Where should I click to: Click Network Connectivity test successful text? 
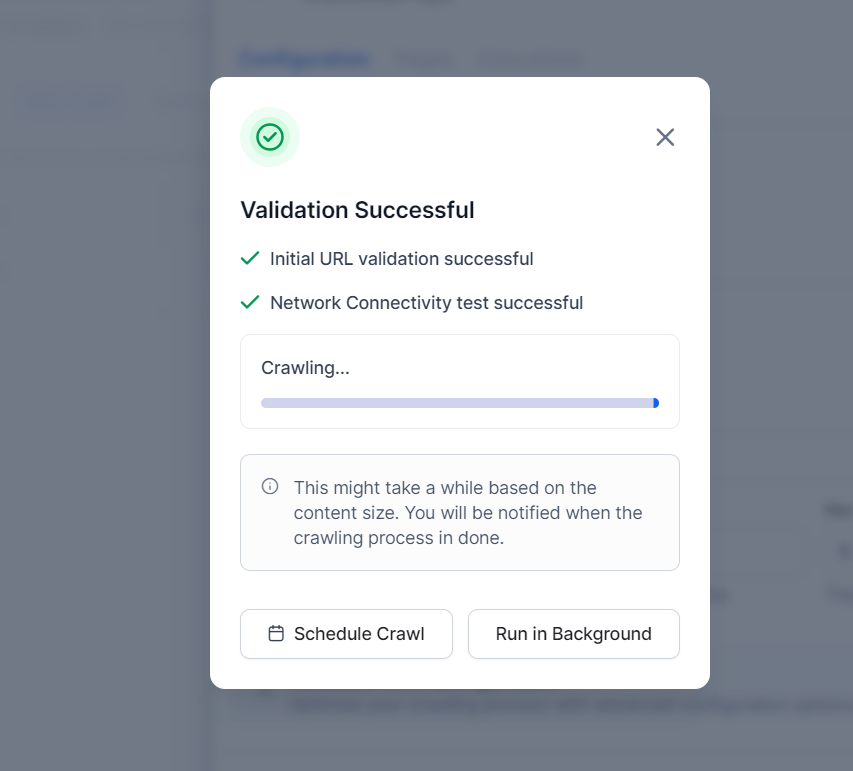pyautogui.click(x=426, y=303)
